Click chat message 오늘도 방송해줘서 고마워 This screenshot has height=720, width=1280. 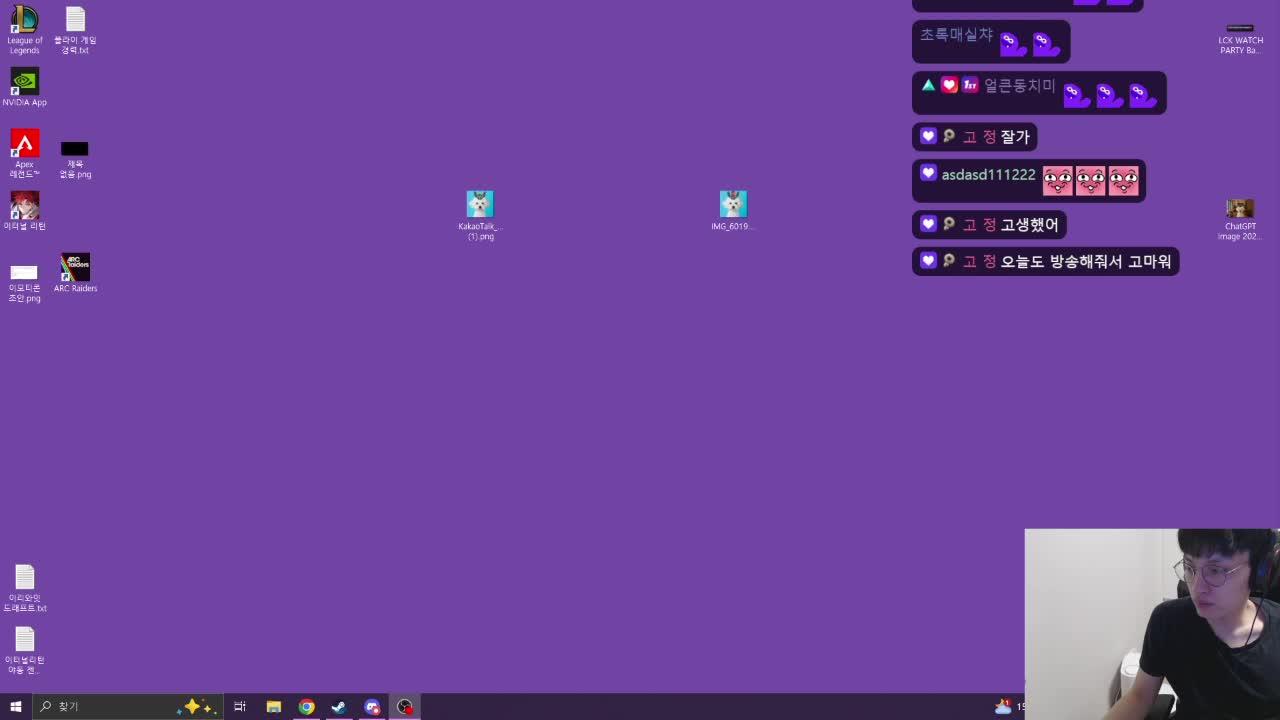coord(1086,261)
